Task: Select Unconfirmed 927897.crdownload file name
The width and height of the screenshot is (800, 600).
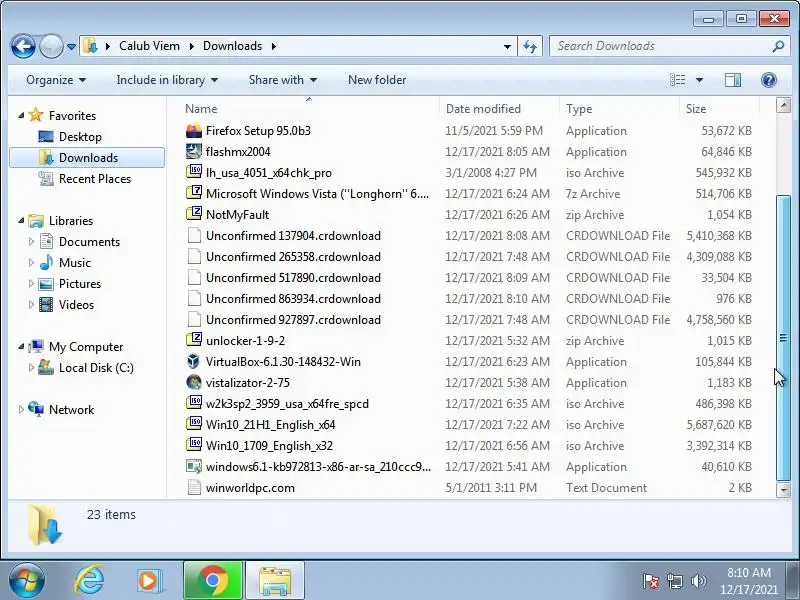Action: (x=293, y=319)
